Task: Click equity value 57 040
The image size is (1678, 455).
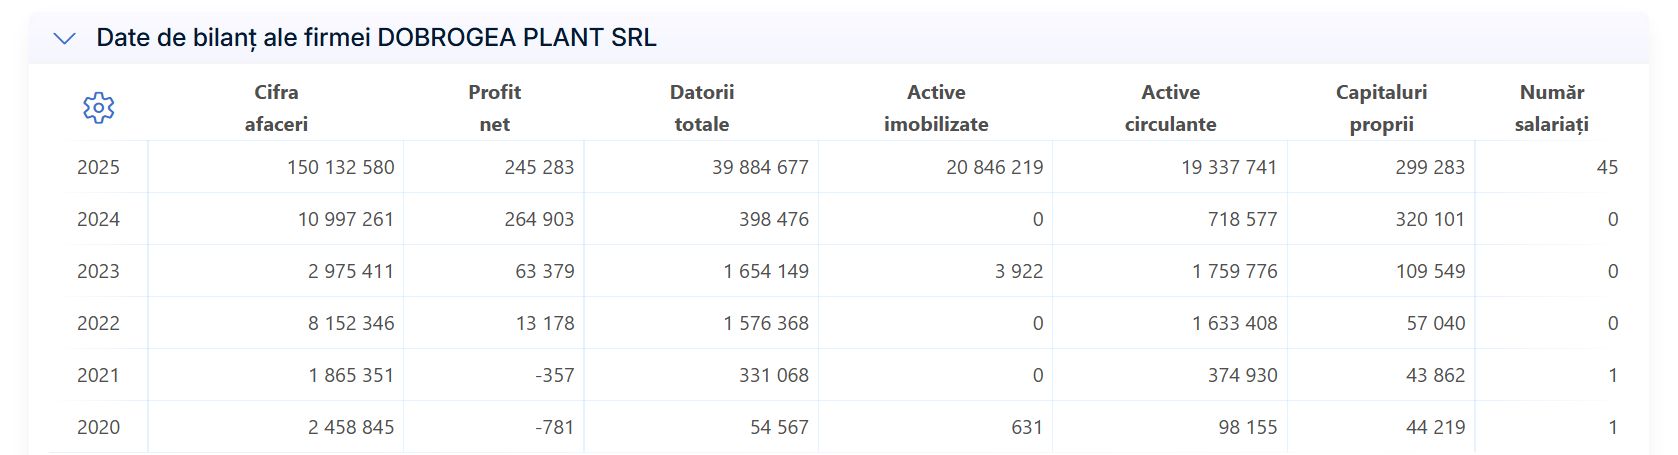Action: pos(1436,323)
